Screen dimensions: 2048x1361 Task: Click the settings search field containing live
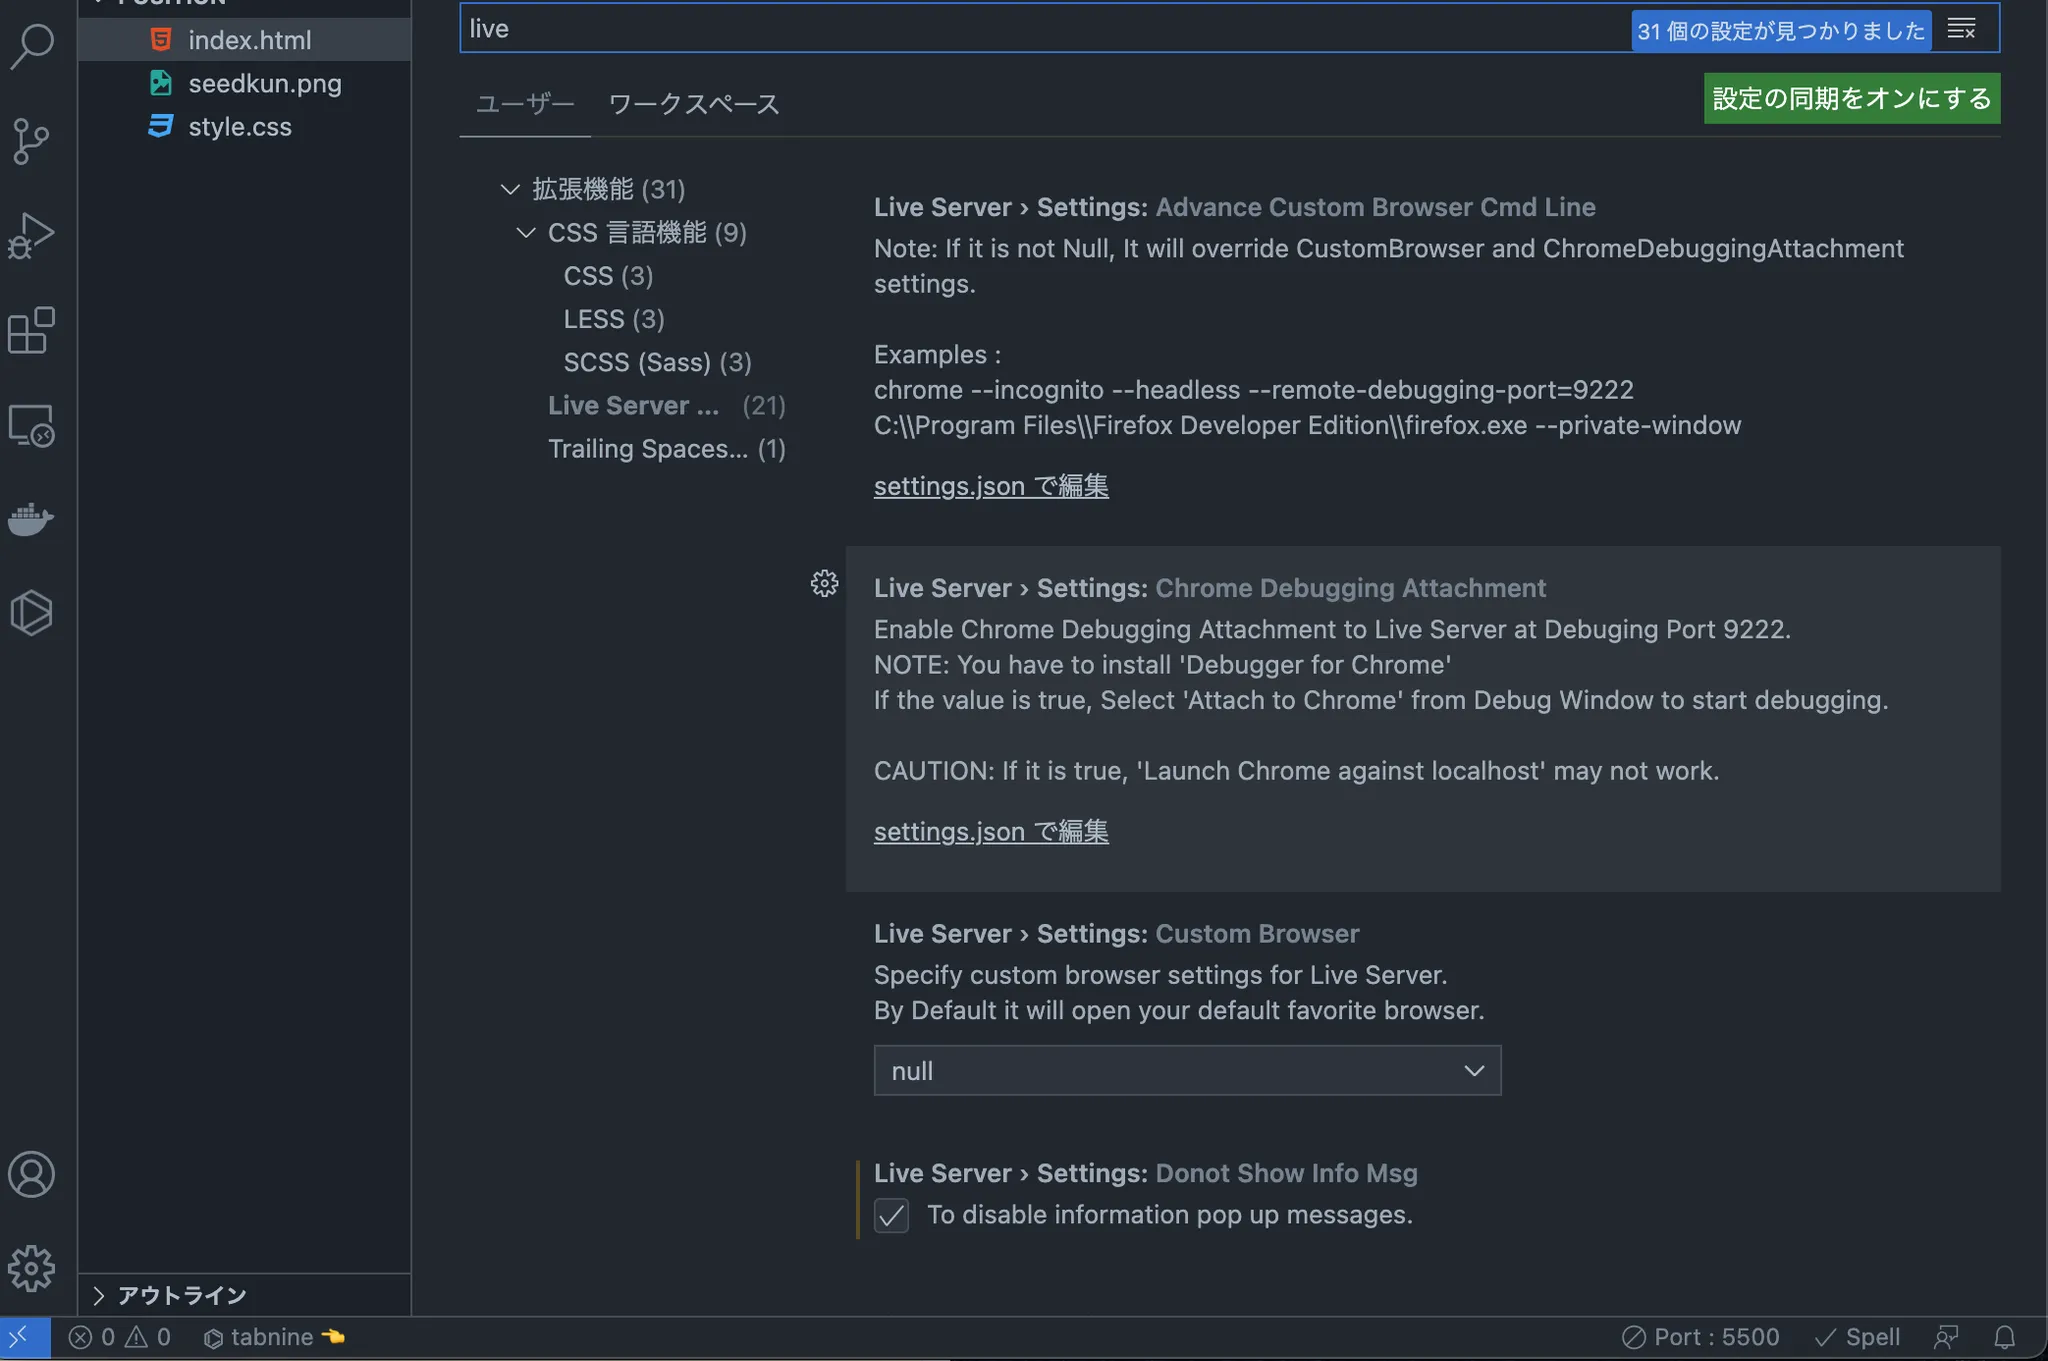coord(1000,29)
